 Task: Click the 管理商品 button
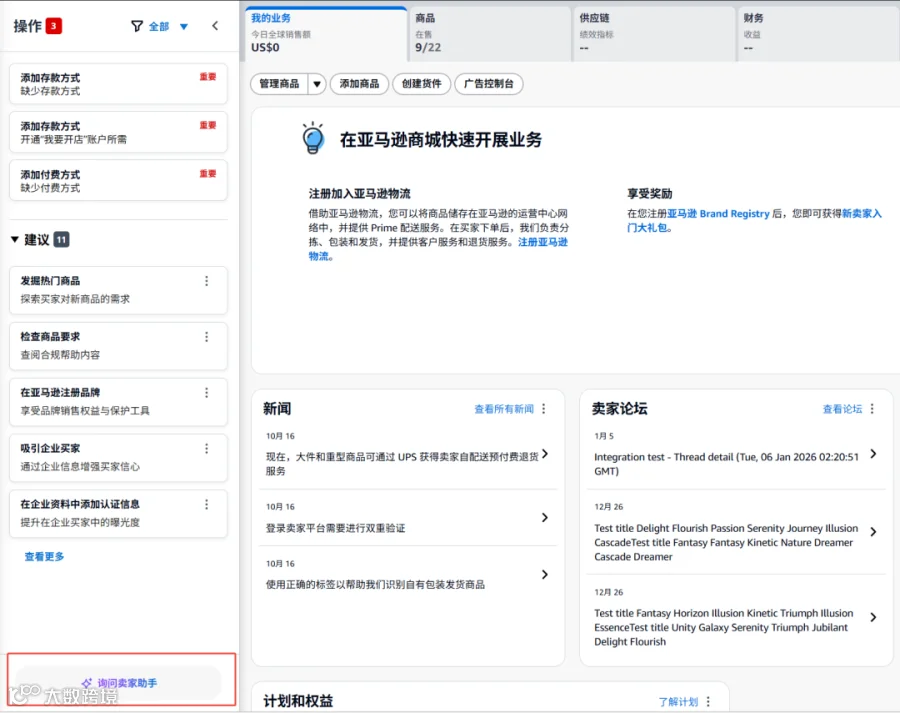[279, 84]
